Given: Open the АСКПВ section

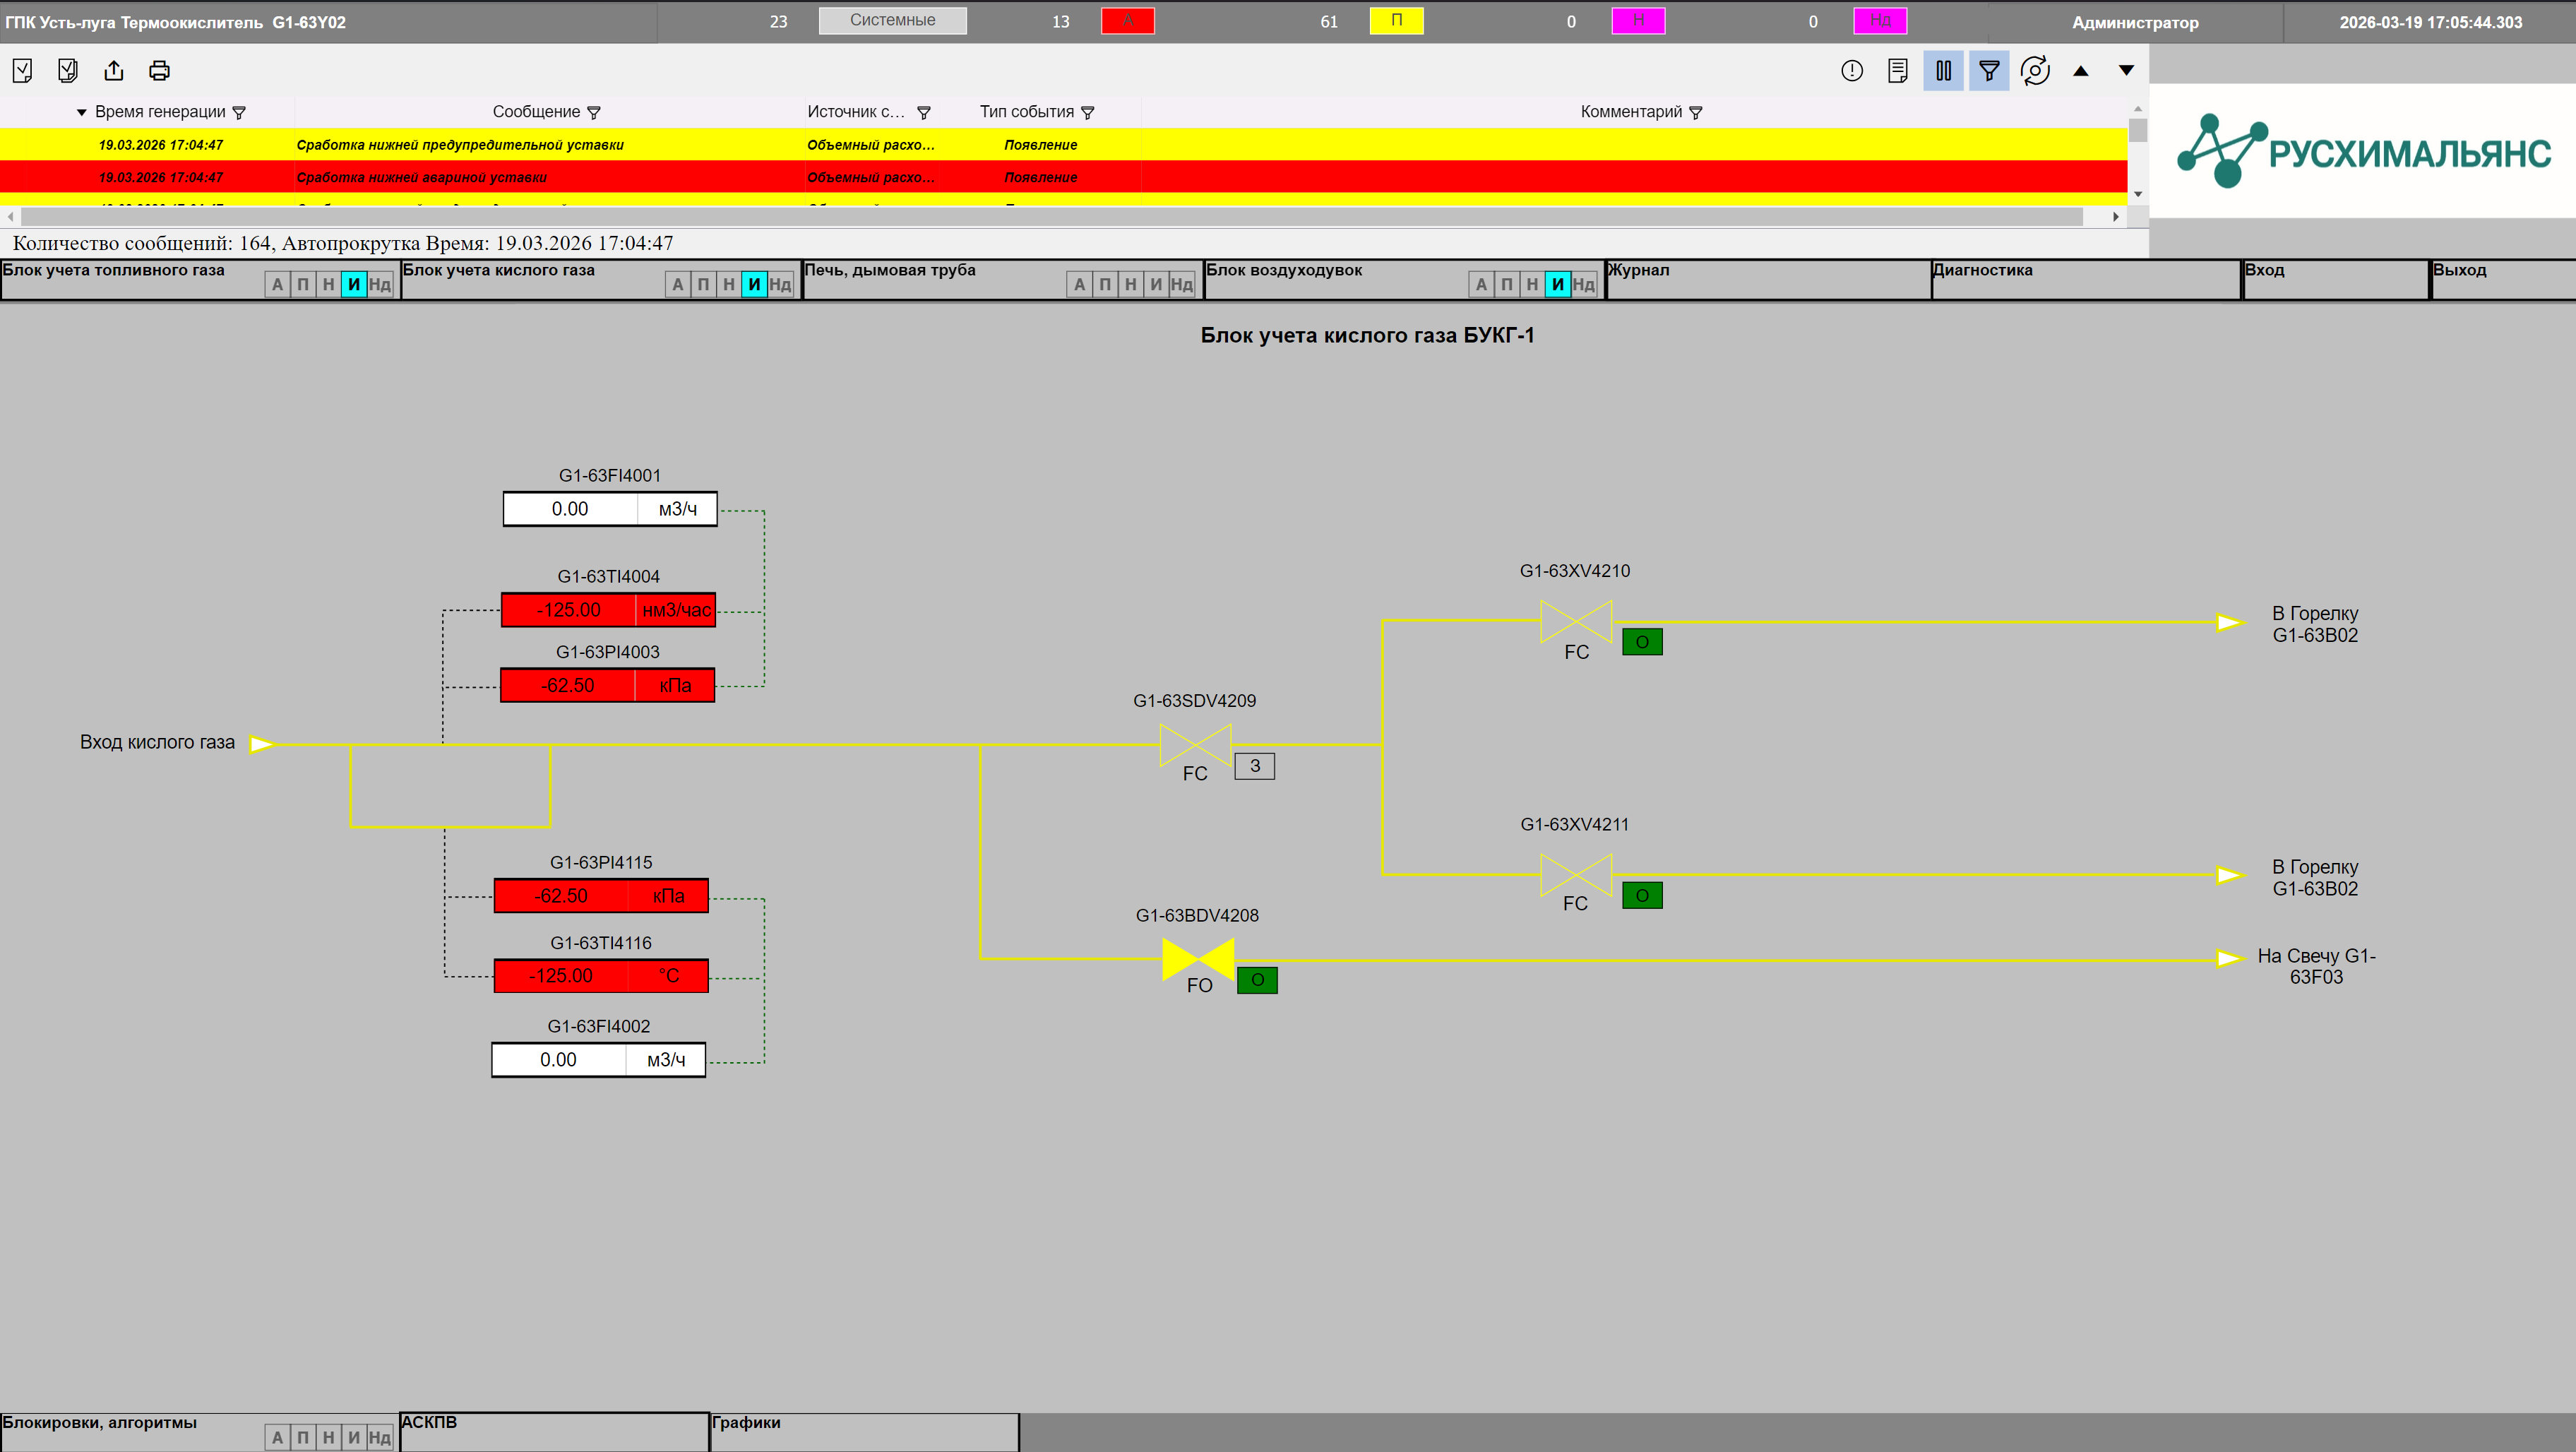Looking at the screenshot, I should 554,1432.
